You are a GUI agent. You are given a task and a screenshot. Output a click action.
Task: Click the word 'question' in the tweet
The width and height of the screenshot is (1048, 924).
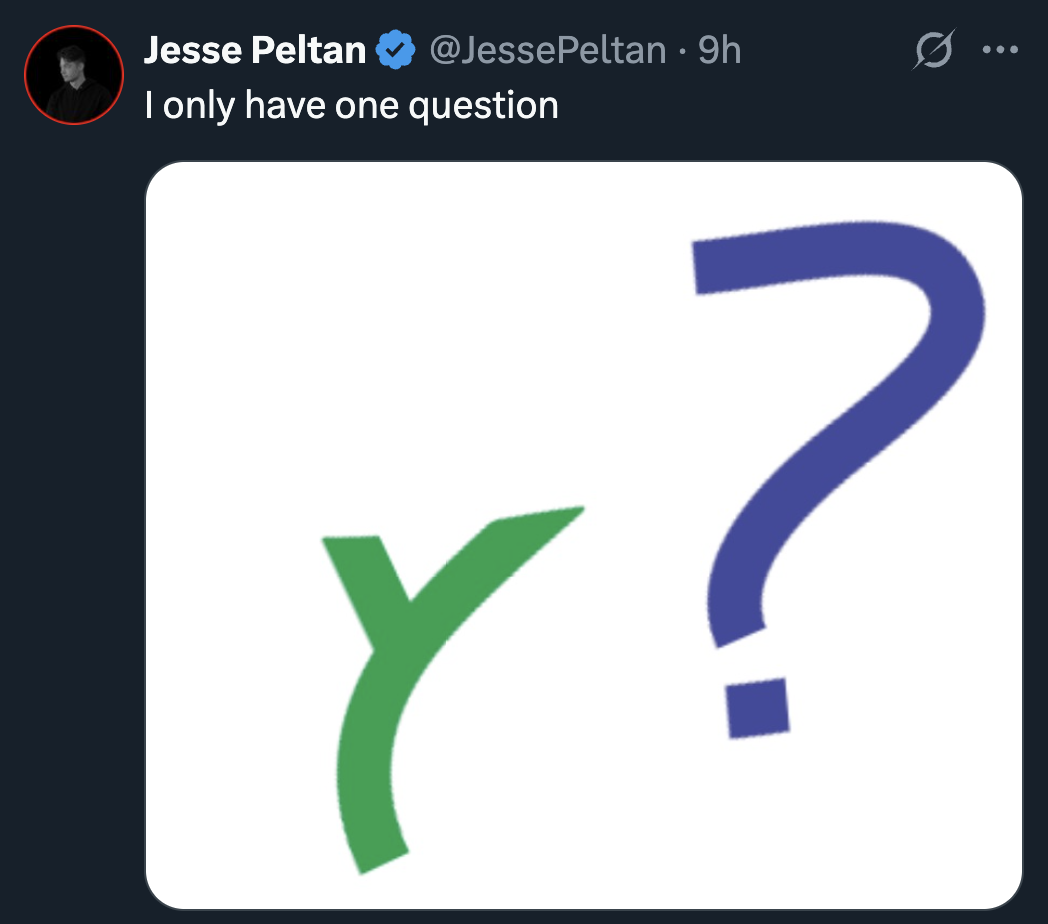[x=483, y=107]
